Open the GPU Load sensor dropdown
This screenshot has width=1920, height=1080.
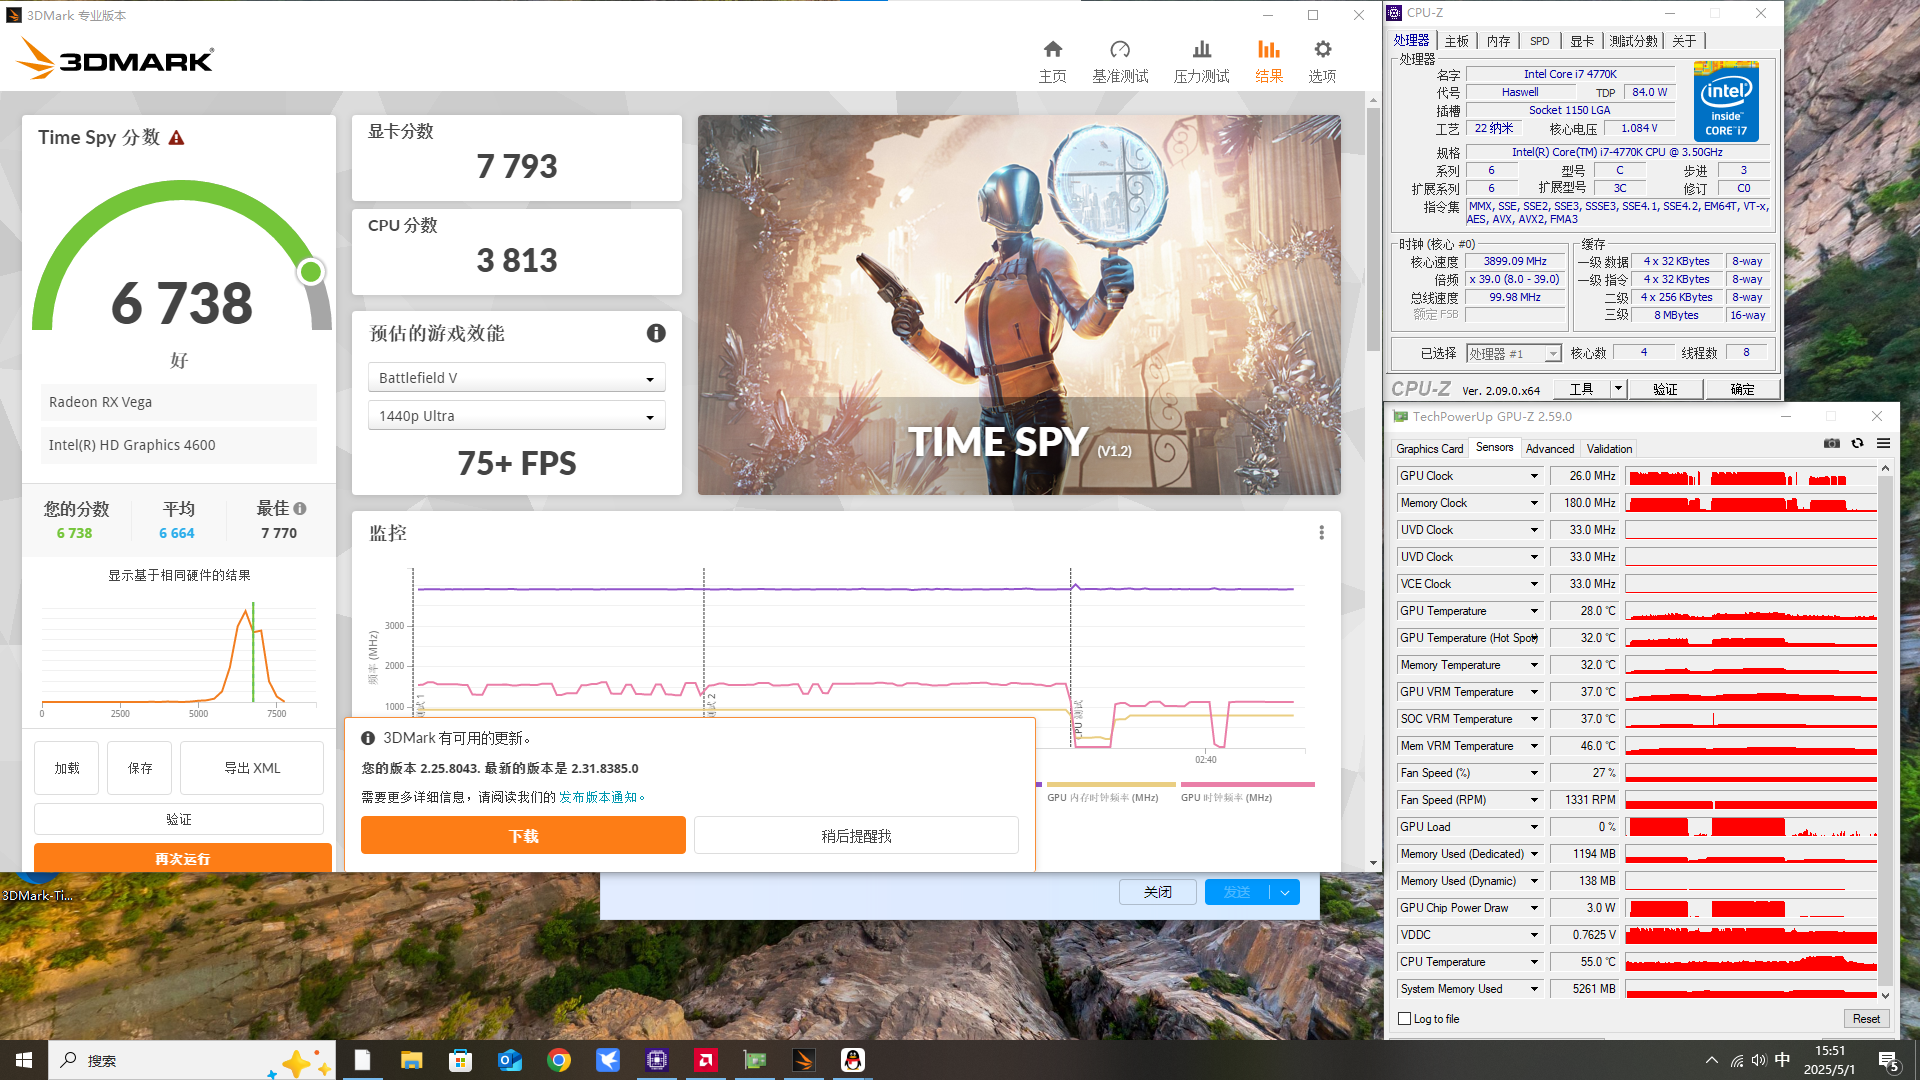pyautogui.click(x=1534, y=827)
